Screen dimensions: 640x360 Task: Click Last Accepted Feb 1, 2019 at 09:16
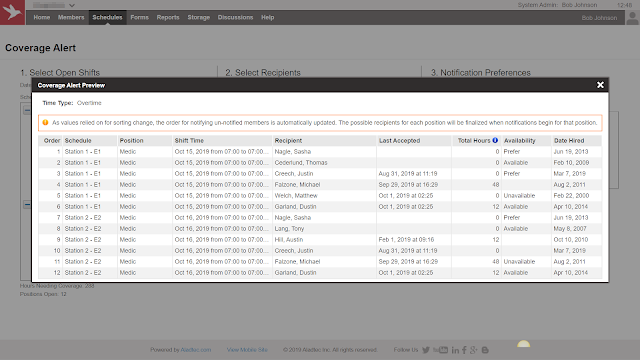coord(406,240)
